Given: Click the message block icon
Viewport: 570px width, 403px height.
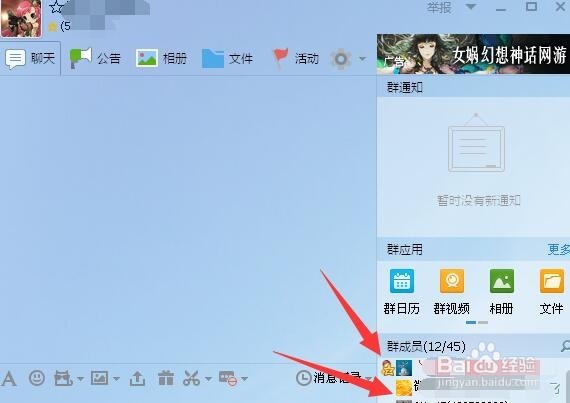Looking at the screenshot, I should 228,378.
